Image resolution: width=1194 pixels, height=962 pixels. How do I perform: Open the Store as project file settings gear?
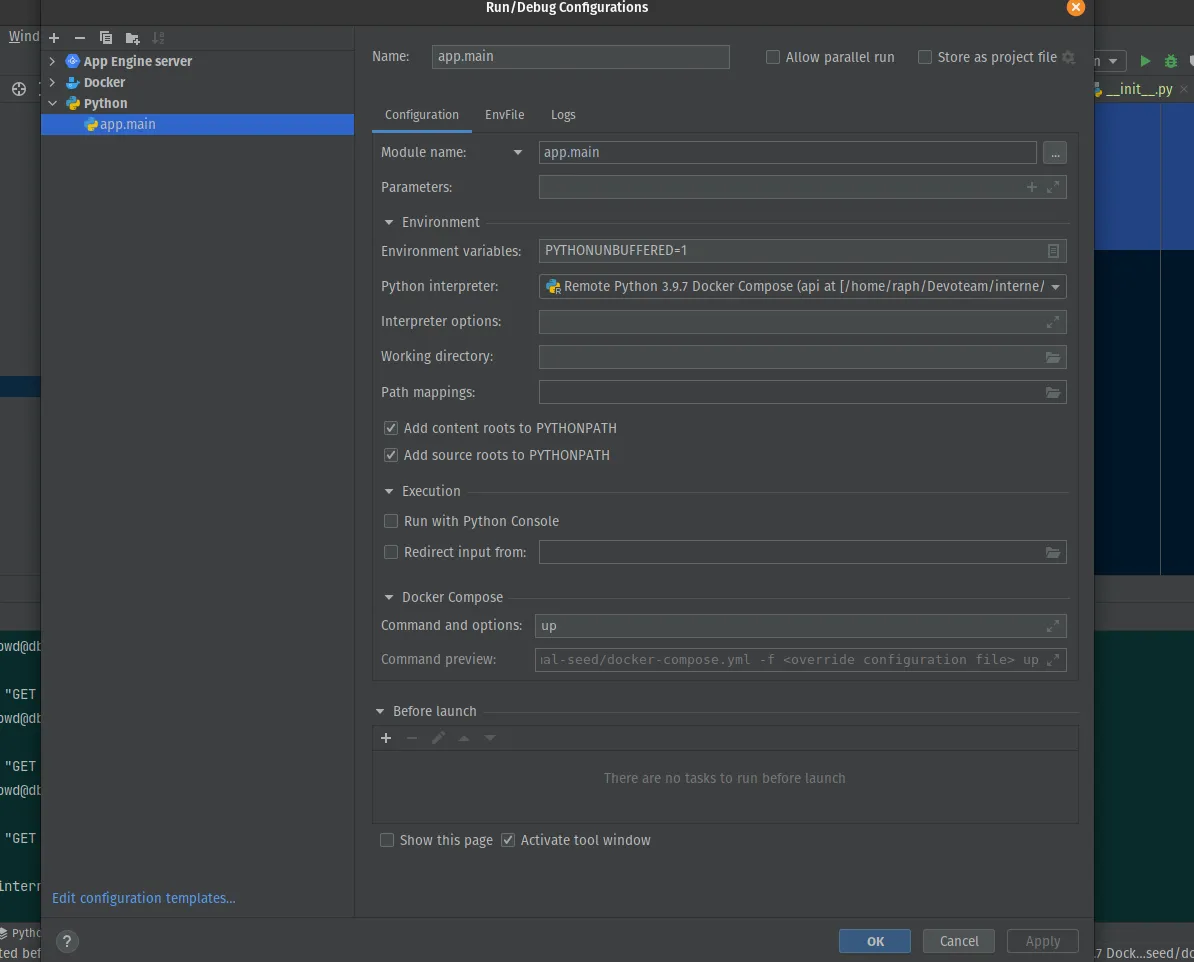(1068, 57)
